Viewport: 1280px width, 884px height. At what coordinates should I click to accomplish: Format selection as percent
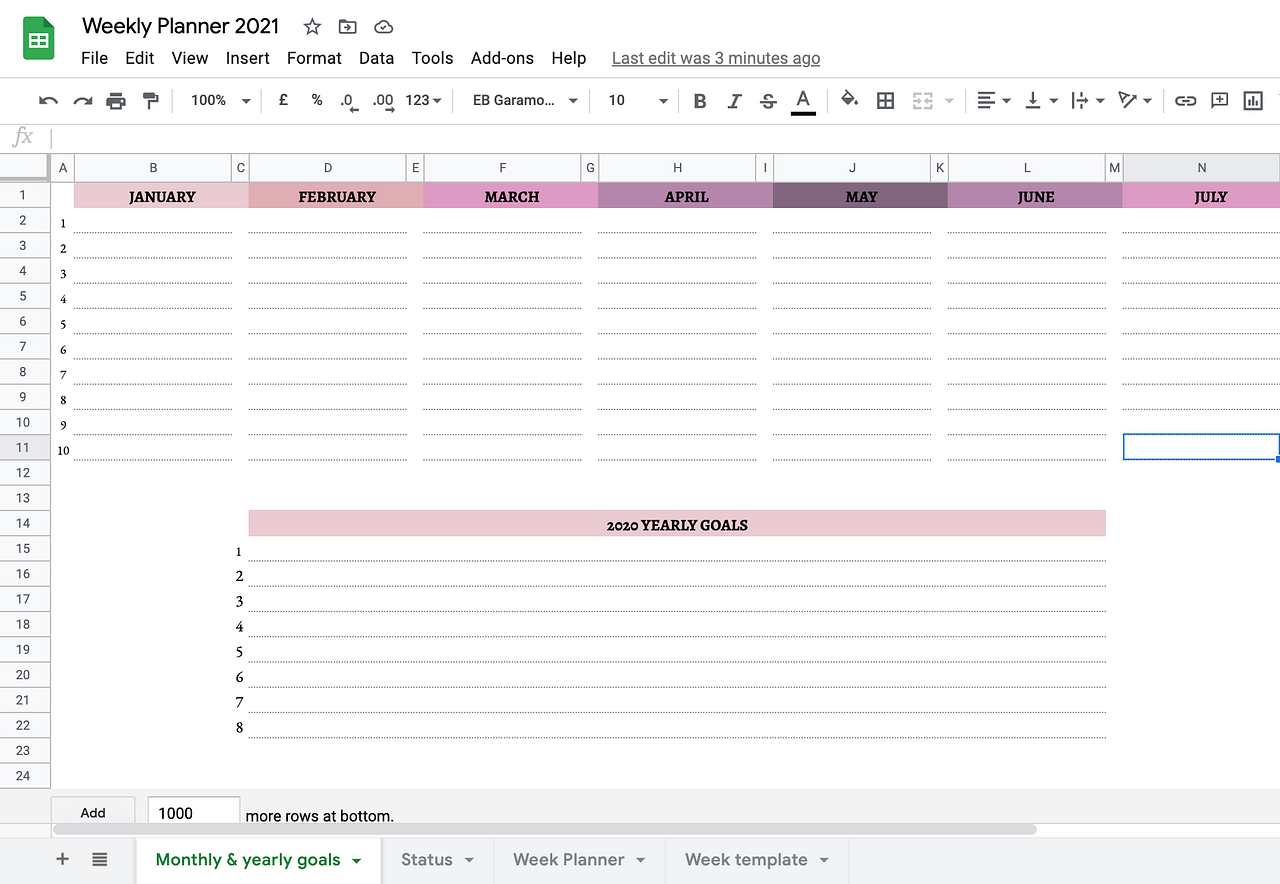coord(316,100)
